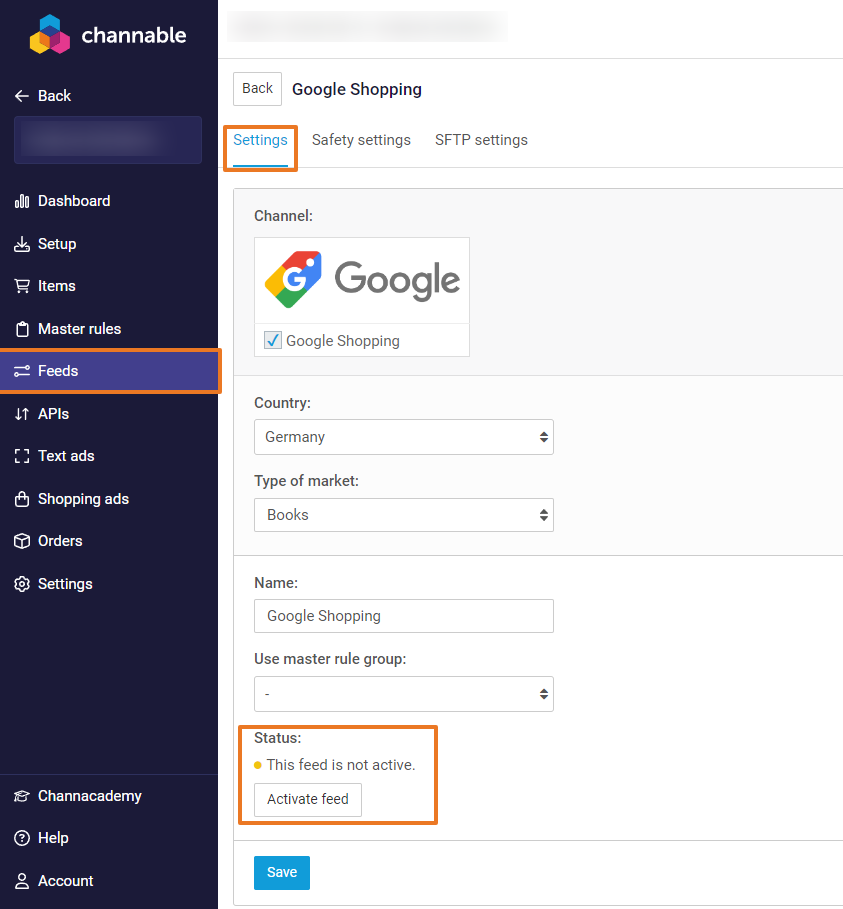Click the Back link in the sidebar
This screenshot has width=843, height=909.
click(x=43, y=96)
